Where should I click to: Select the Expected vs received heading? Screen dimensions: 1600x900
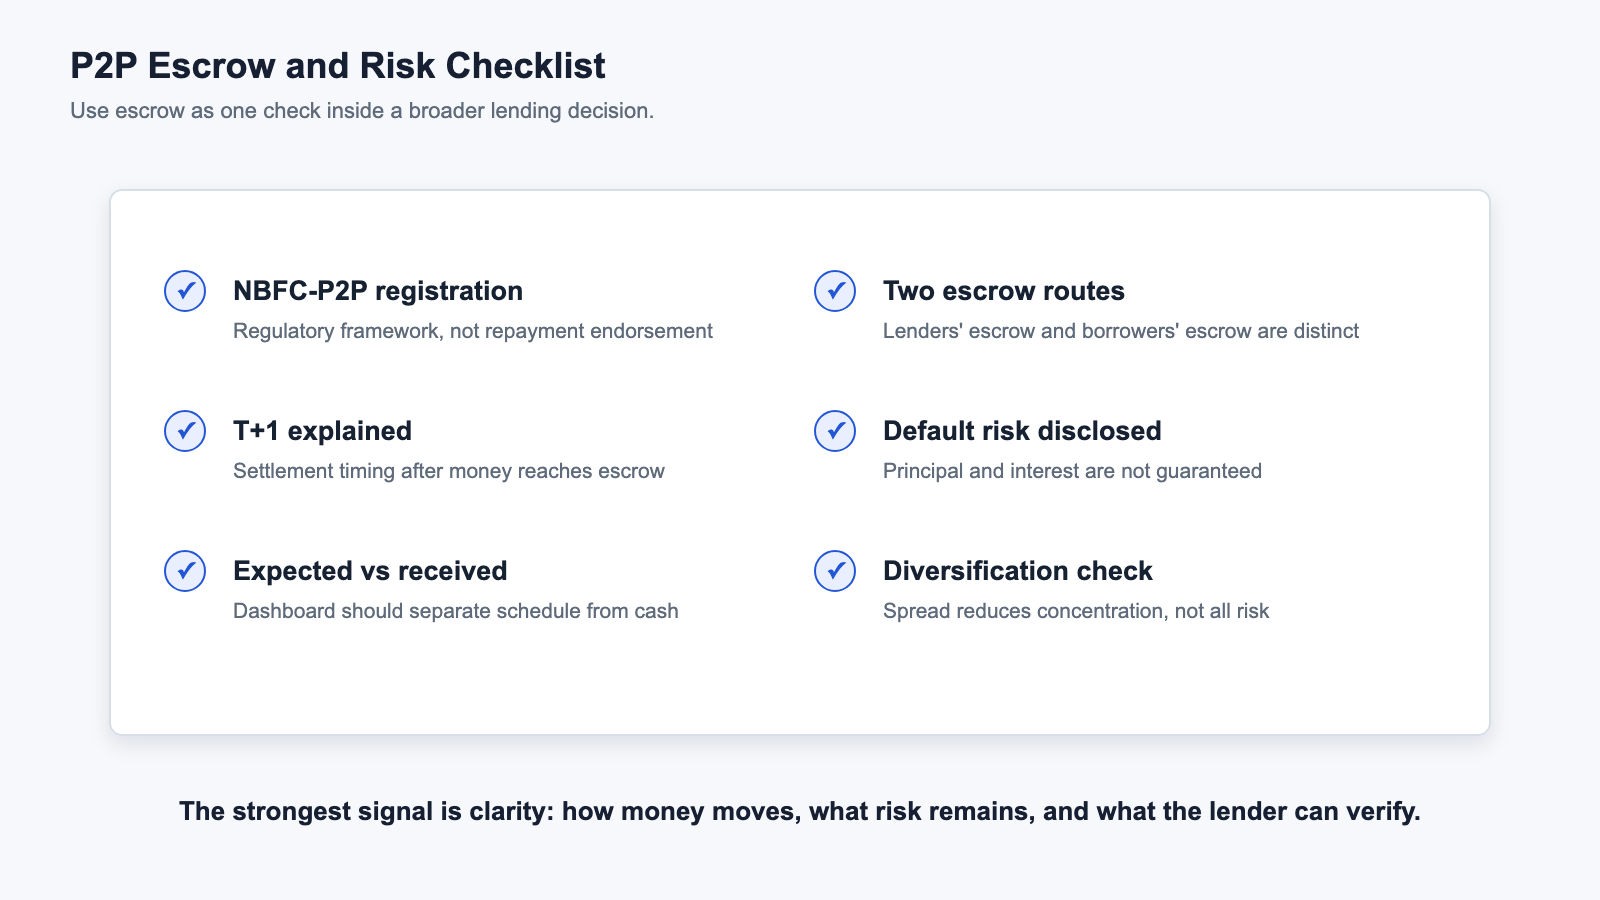[370, 571]
